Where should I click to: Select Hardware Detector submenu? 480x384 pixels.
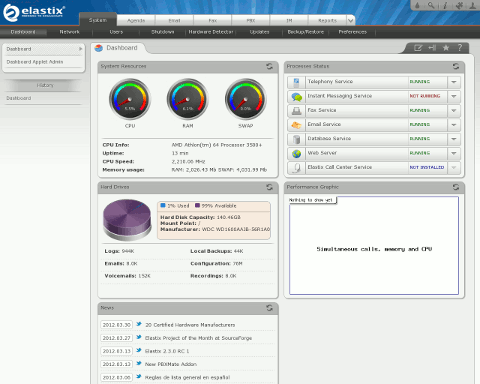click(x=211, y=32)
